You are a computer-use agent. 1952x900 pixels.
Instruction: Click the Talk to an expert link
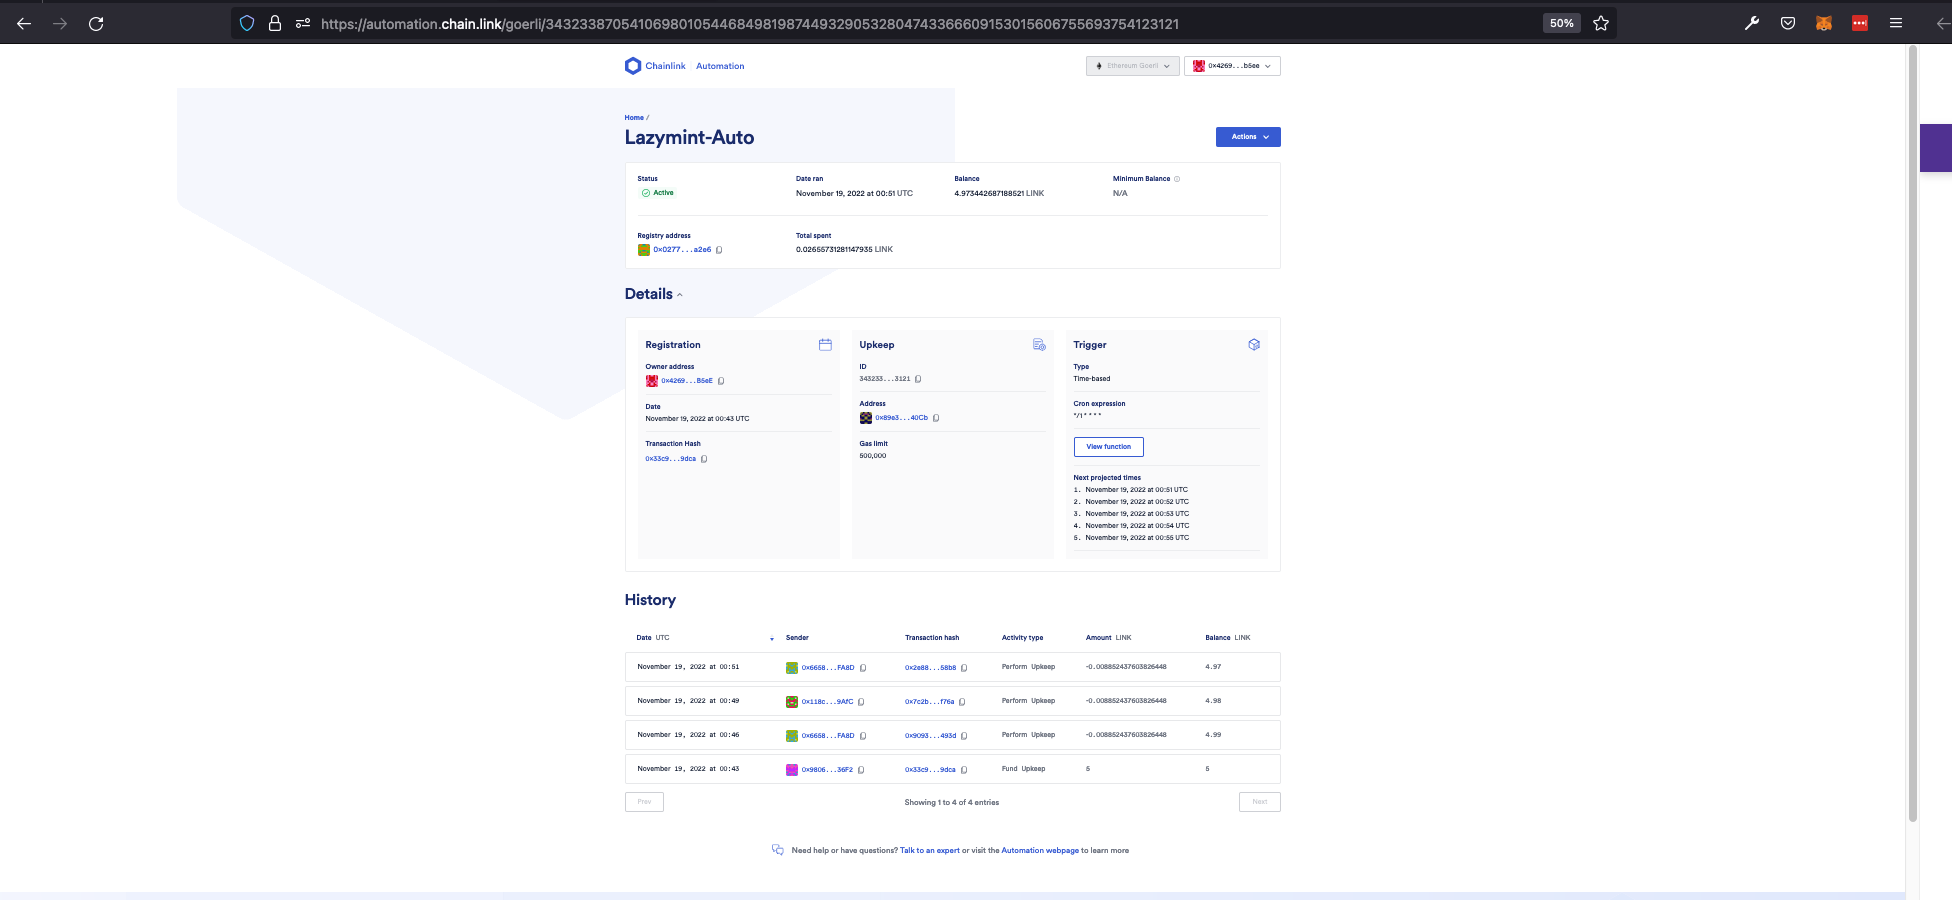[930, 851]
